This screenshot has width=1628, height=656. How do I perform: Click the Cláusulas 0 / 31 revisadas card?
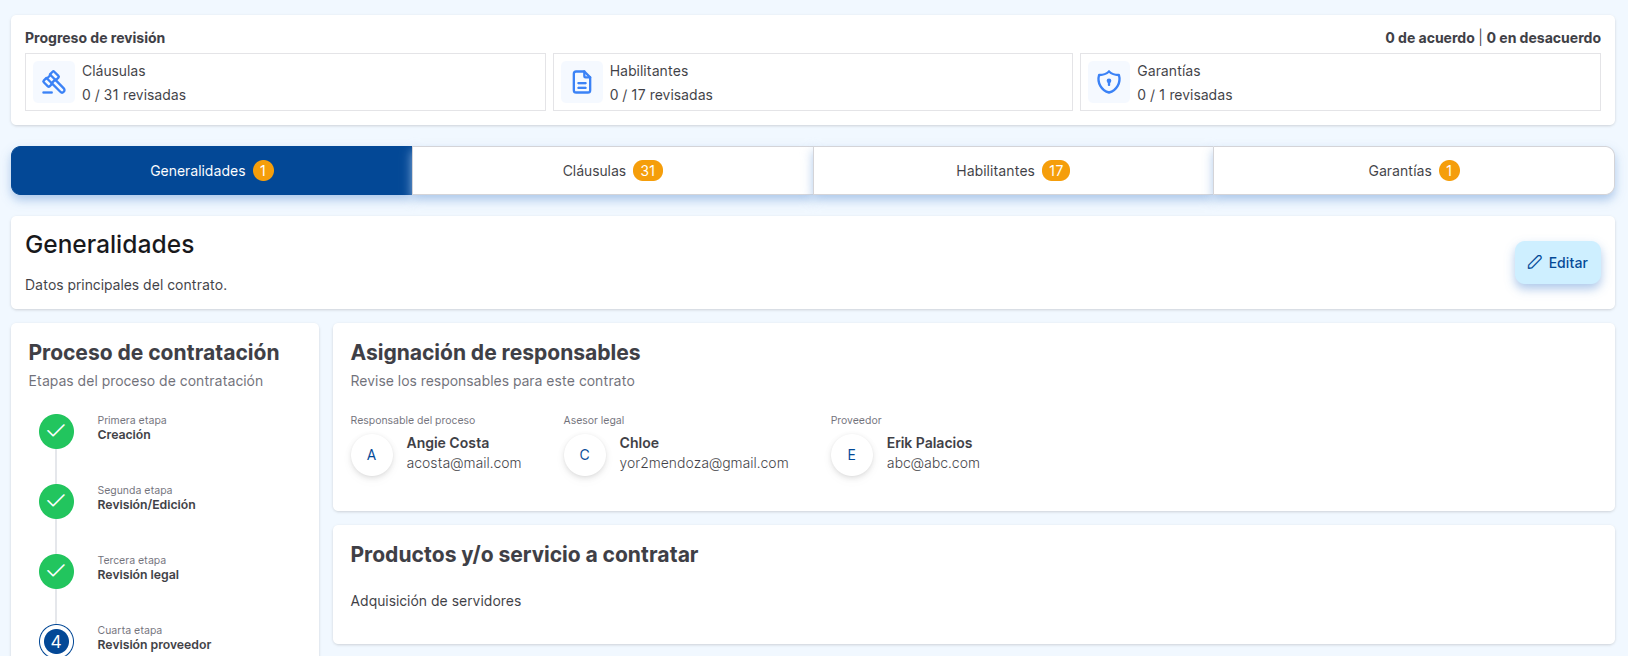pos(285,82)
